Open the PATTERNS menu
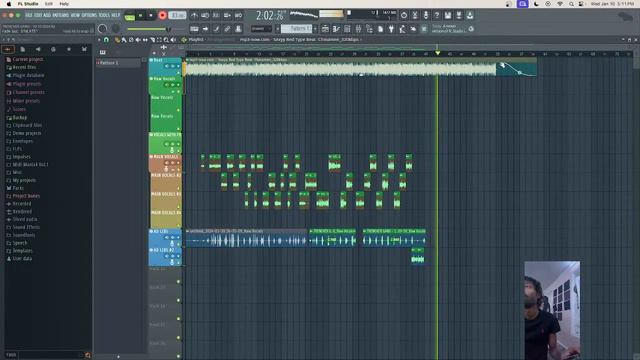The image size is (640, 360). tap(60, 15)
